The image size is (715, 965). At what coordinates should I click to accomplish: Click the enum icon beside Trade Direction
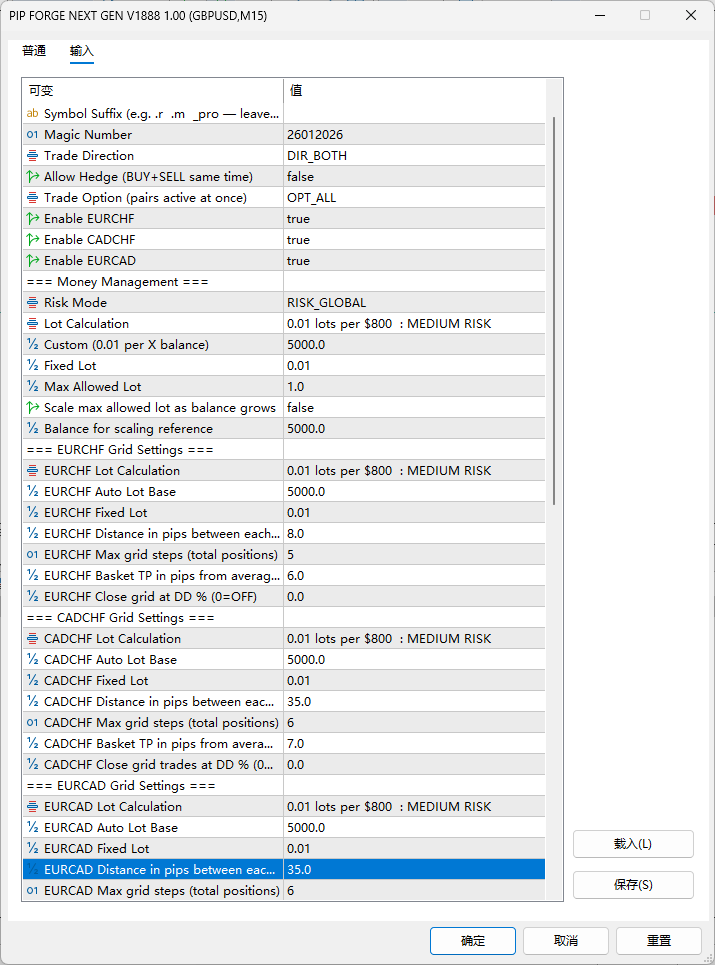click(33, 155)
